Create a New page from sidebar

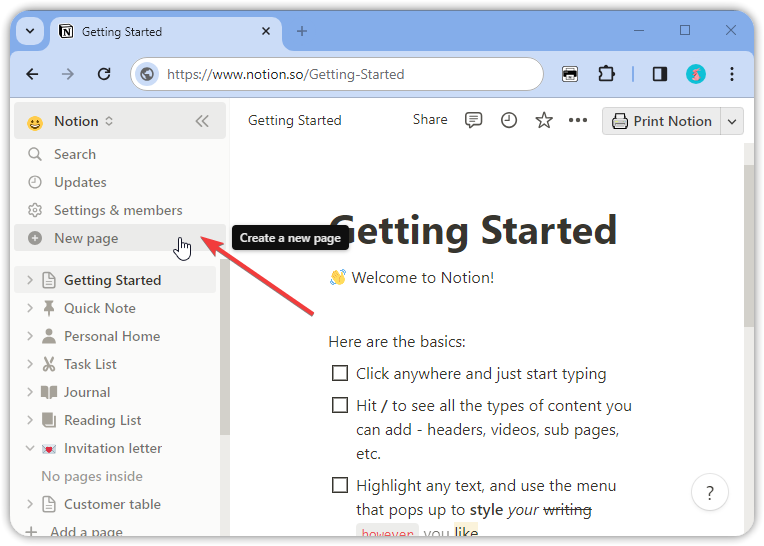click(120, 238)
